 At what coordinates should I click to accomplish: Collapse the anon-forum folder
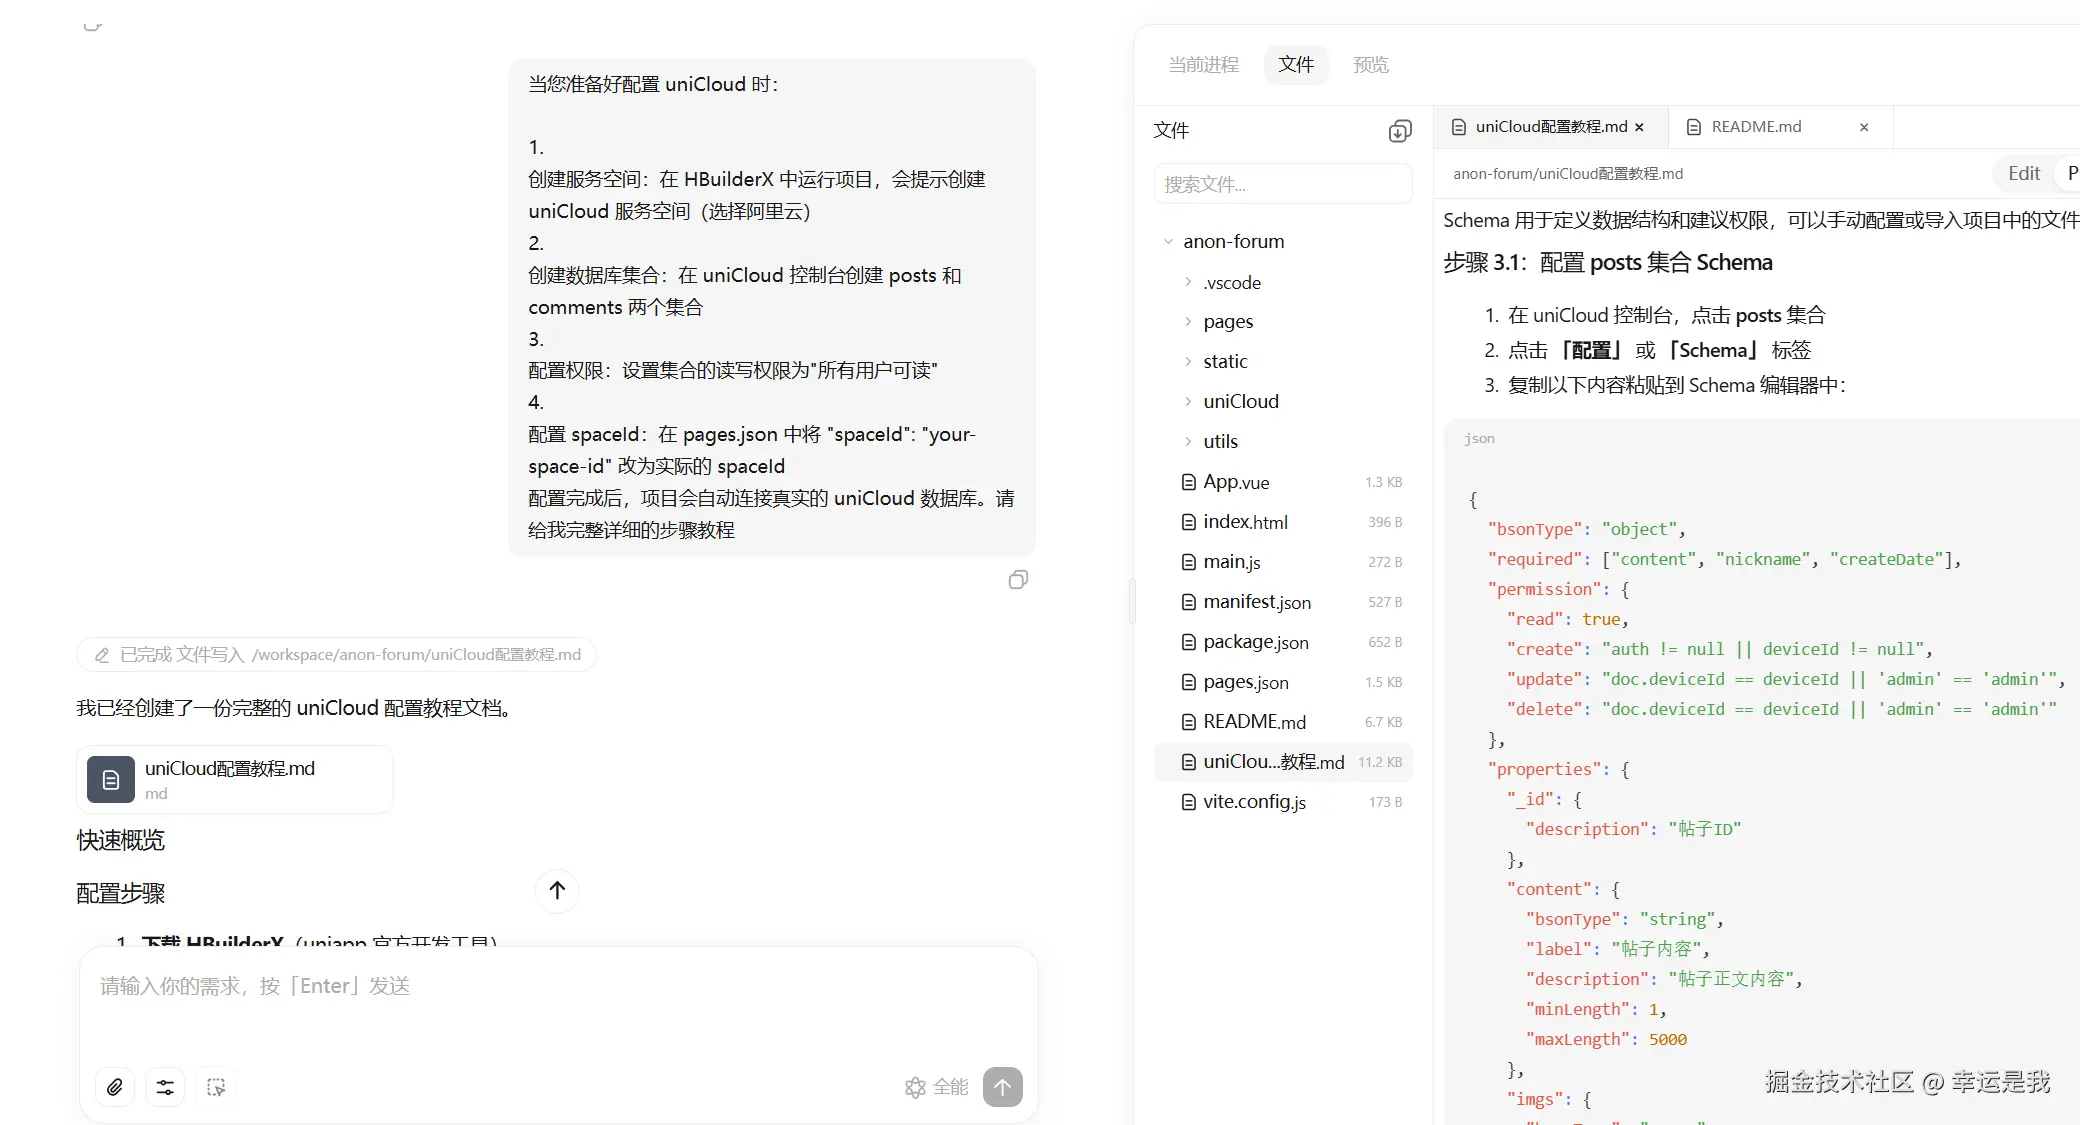(x=1168, y=242)
